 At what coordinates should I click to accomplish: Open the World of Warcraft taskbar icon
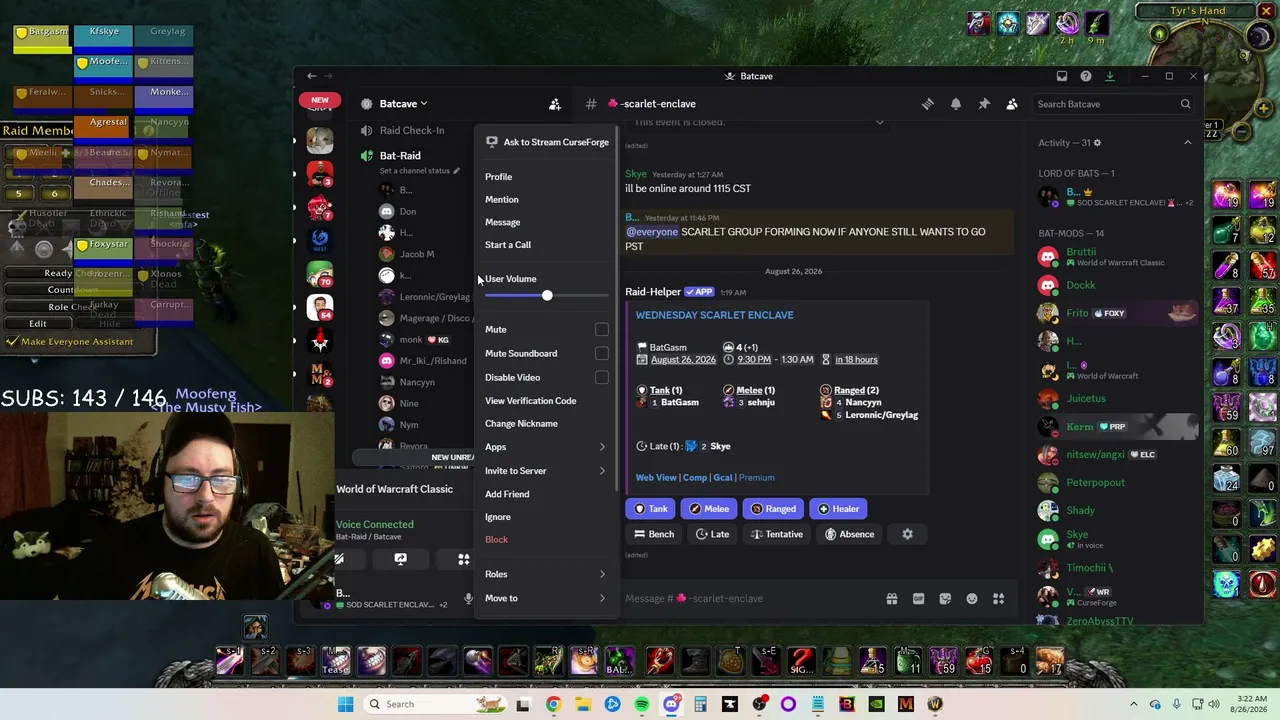[935, 704]
